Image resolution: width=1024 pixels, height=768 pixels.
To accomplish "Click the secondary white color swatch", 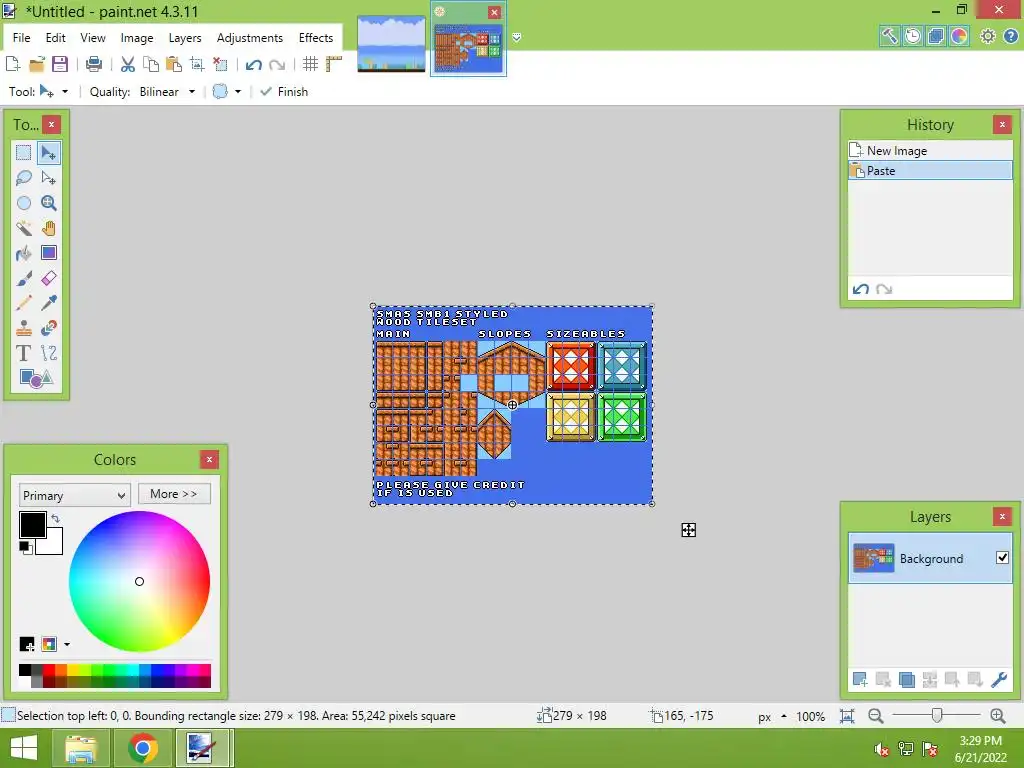I will [54, 545].
